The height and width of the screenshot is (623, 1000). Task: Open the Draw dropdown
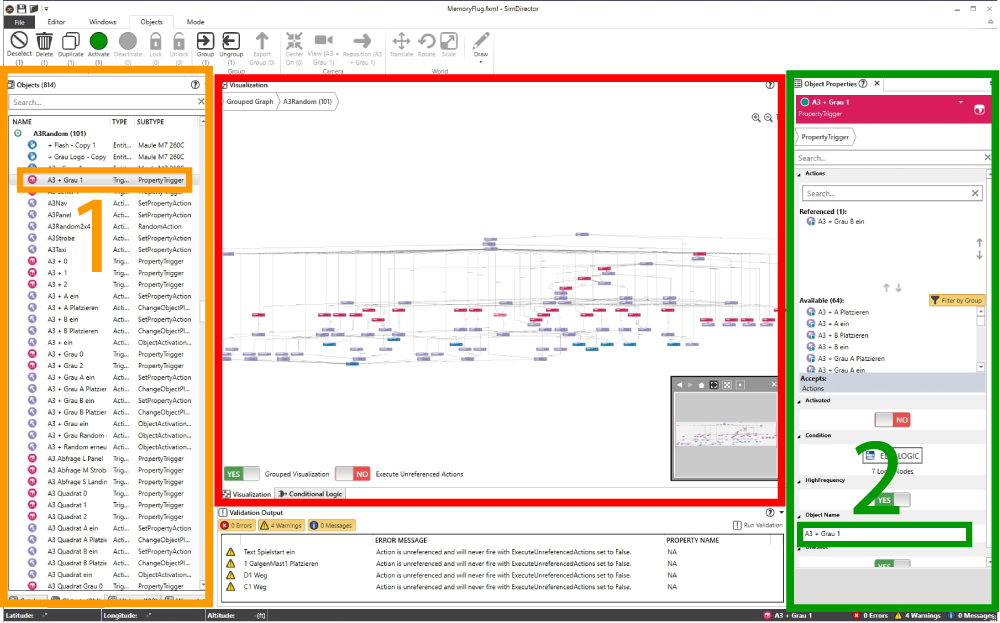[481, 62]
